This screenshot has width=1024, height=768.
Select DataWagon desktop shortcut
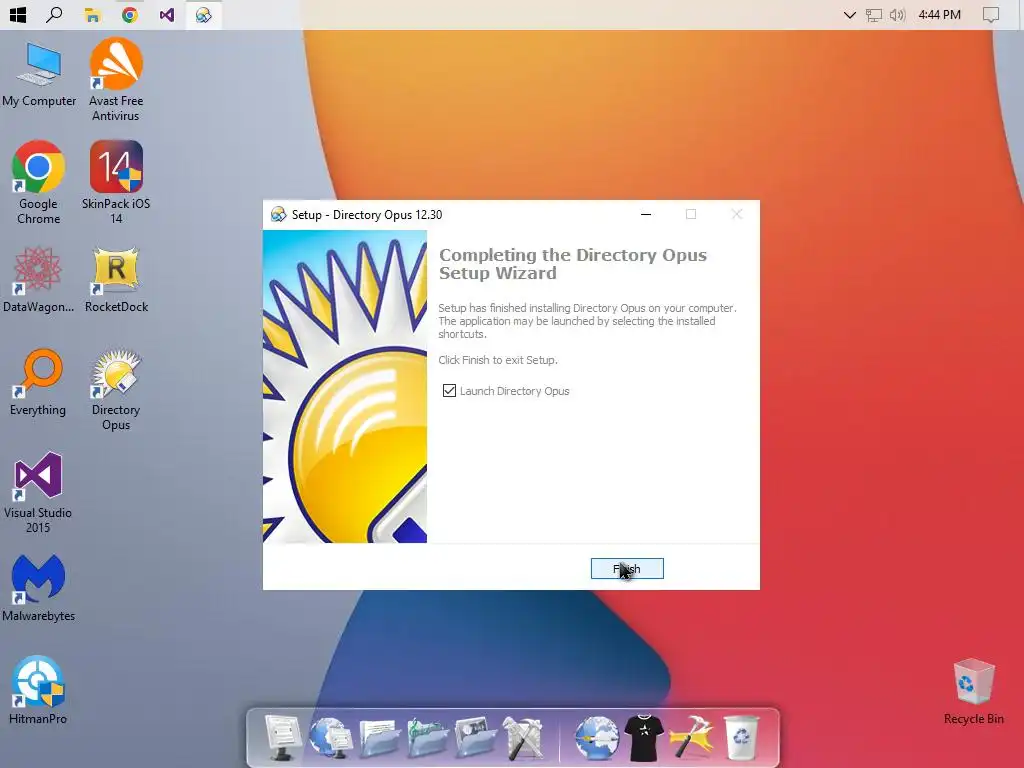(x=39, y=280)
